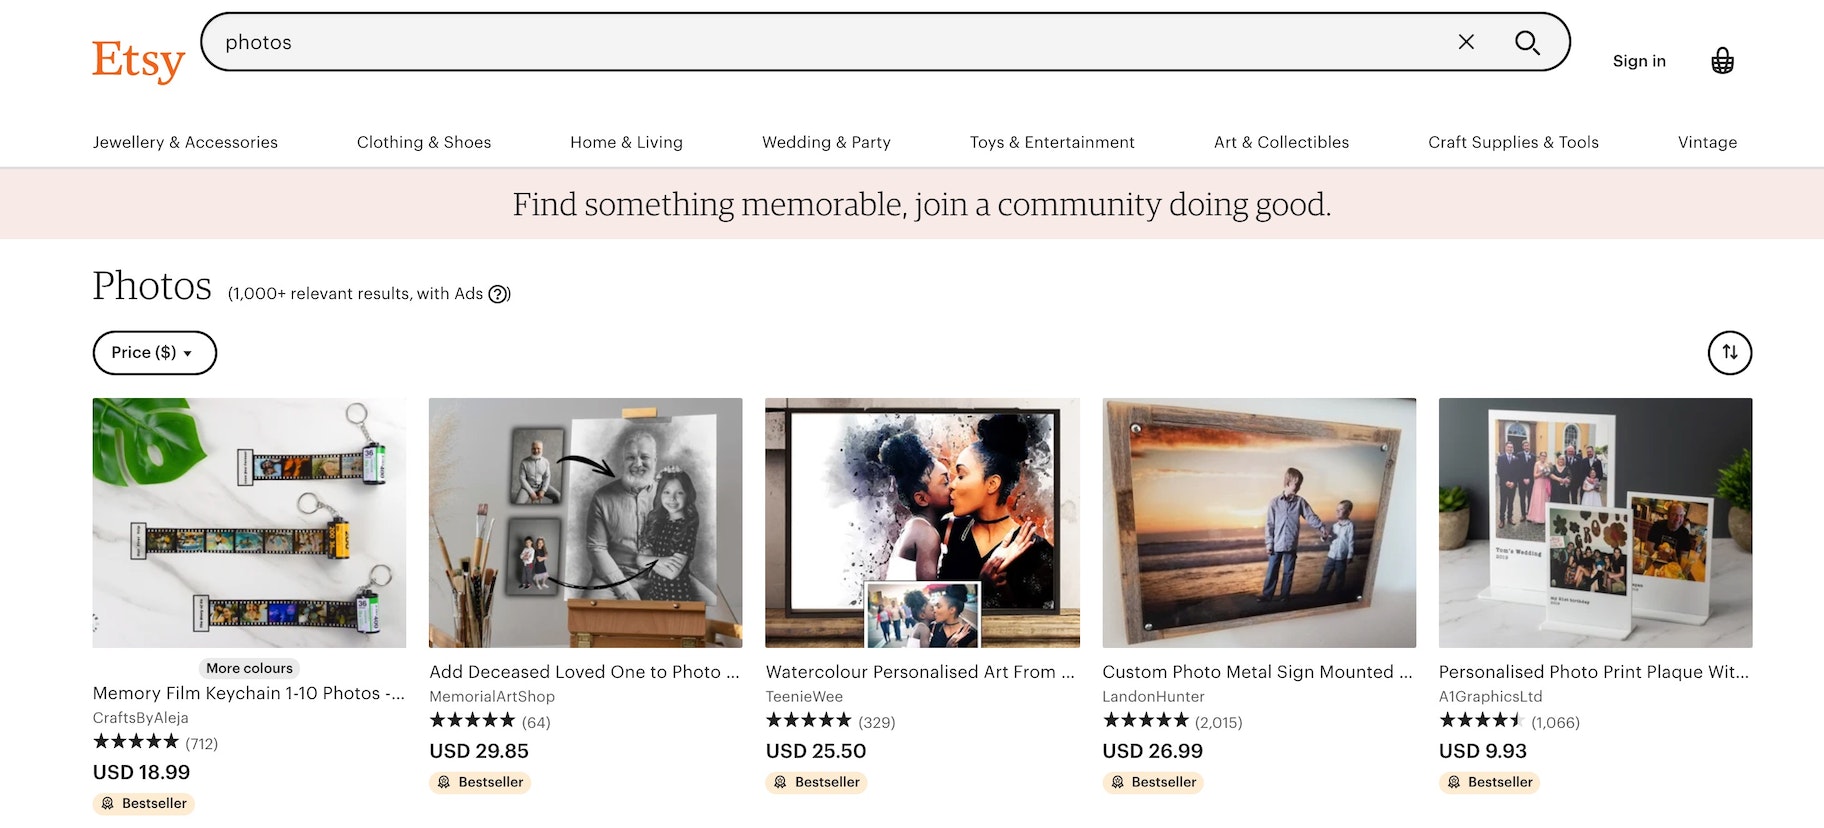Open the Watercolour Personalised Art product image

point(922,522)
